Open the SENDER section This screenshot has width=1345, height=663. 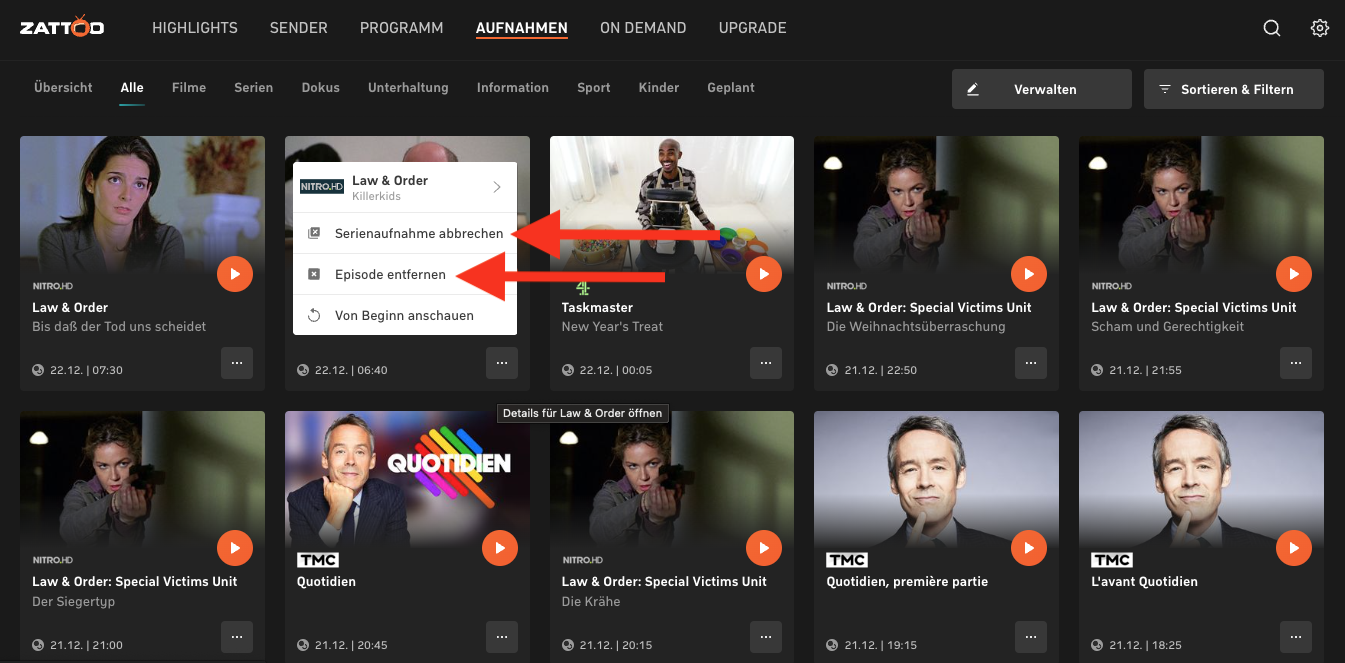299,28
